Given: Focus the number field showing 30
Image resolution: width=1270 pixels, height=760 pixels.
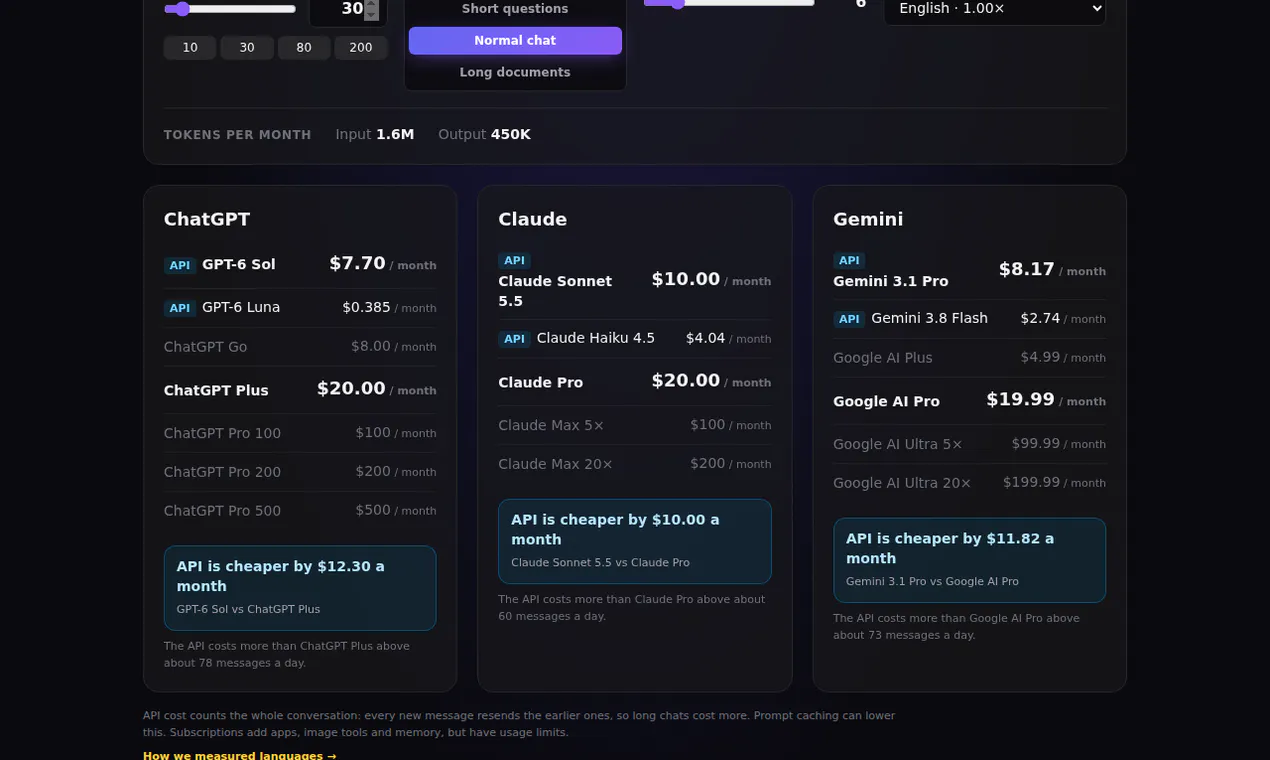Looking at the screenshot, I should point(348,10).
